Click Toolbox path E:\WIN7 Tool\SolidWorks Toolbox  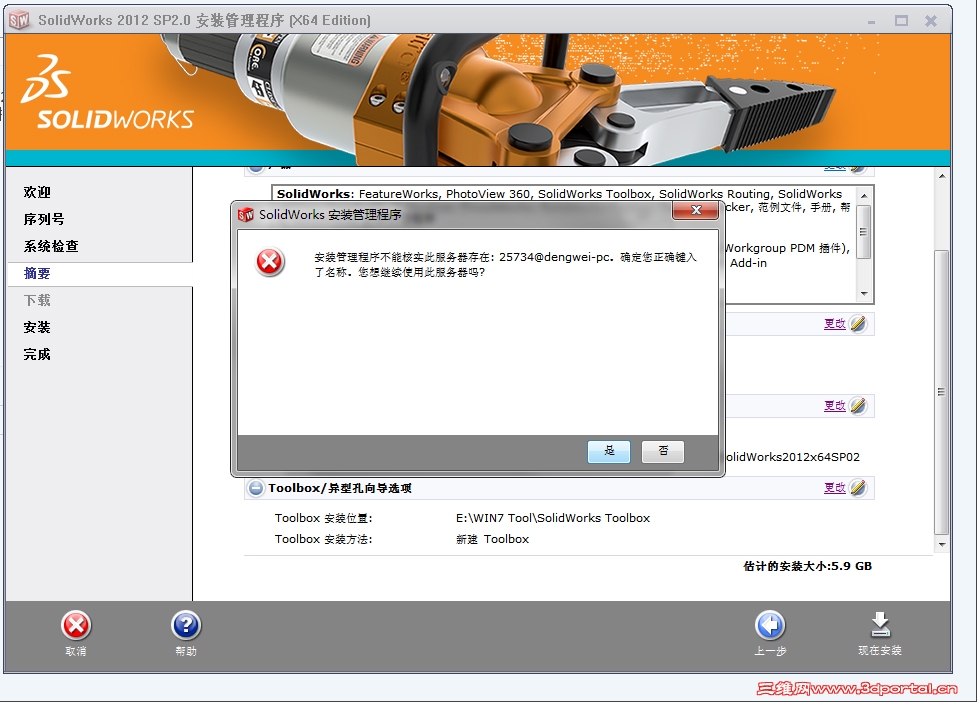click(x=553, y=518)
